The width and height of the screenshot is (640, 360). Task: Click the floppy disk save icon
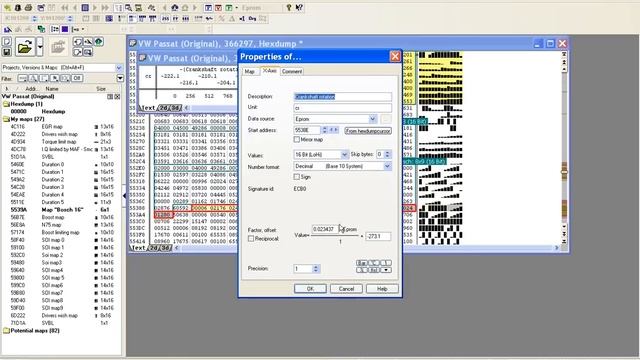click(x=7, y=52)
